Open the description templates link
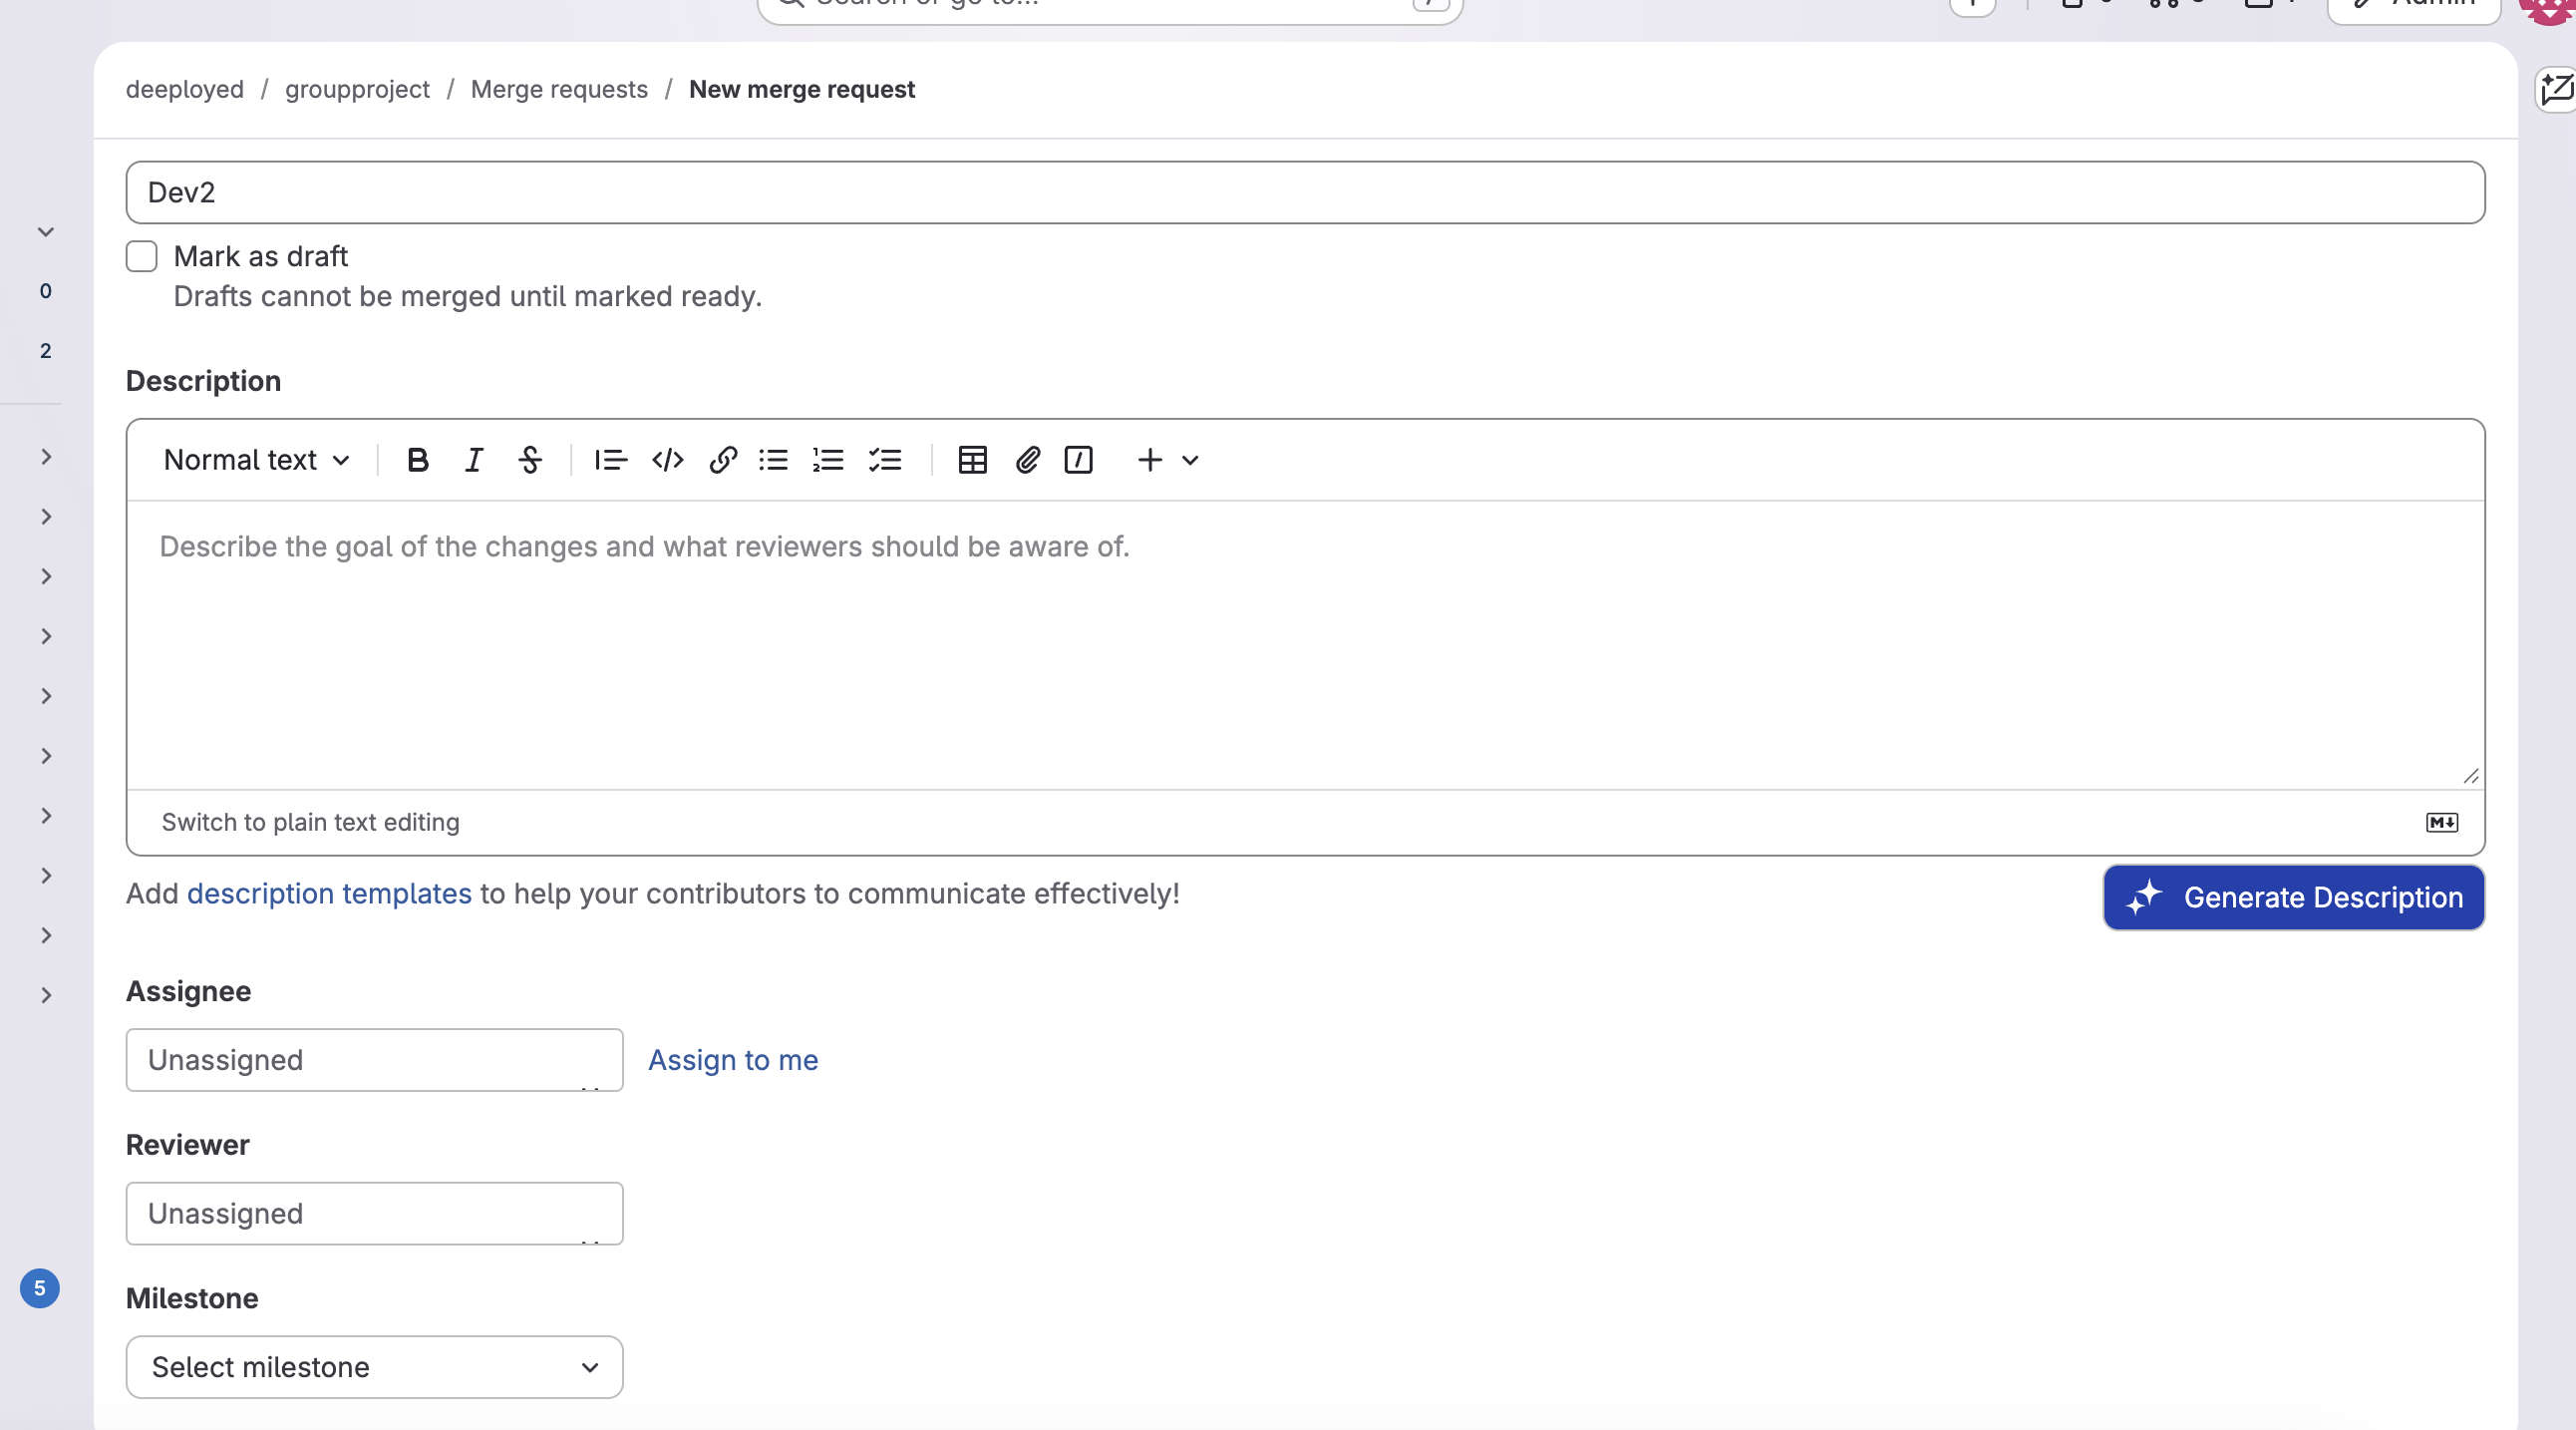Screen dimensions: 2576x1430 click(x=330, y=894)
